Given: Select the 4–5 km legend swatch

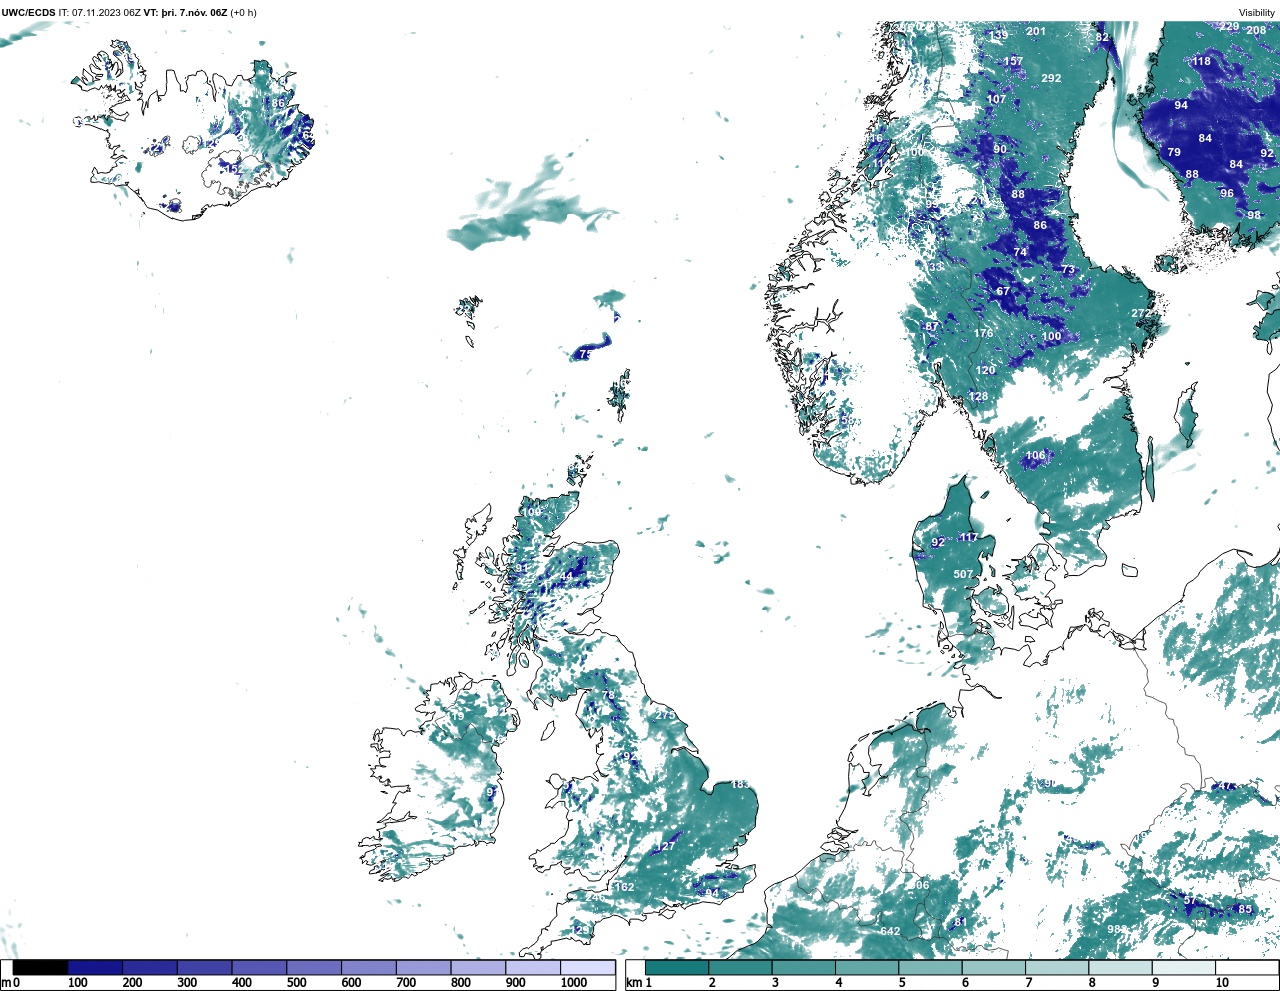Looking at the screenshot, I should click(868, 968).
